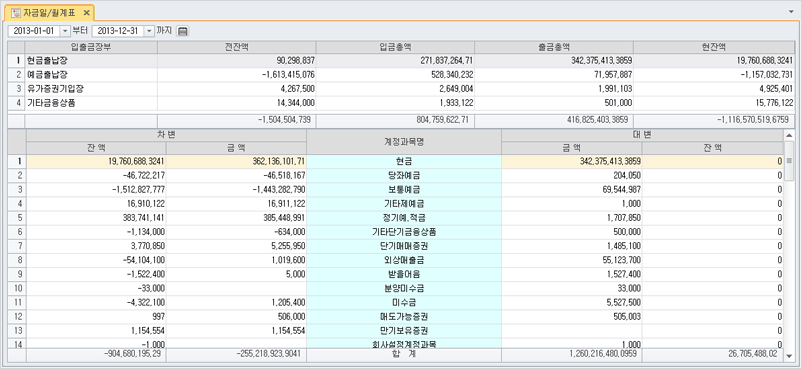
Task: Click the 합 계 total label
Action: 404,355
